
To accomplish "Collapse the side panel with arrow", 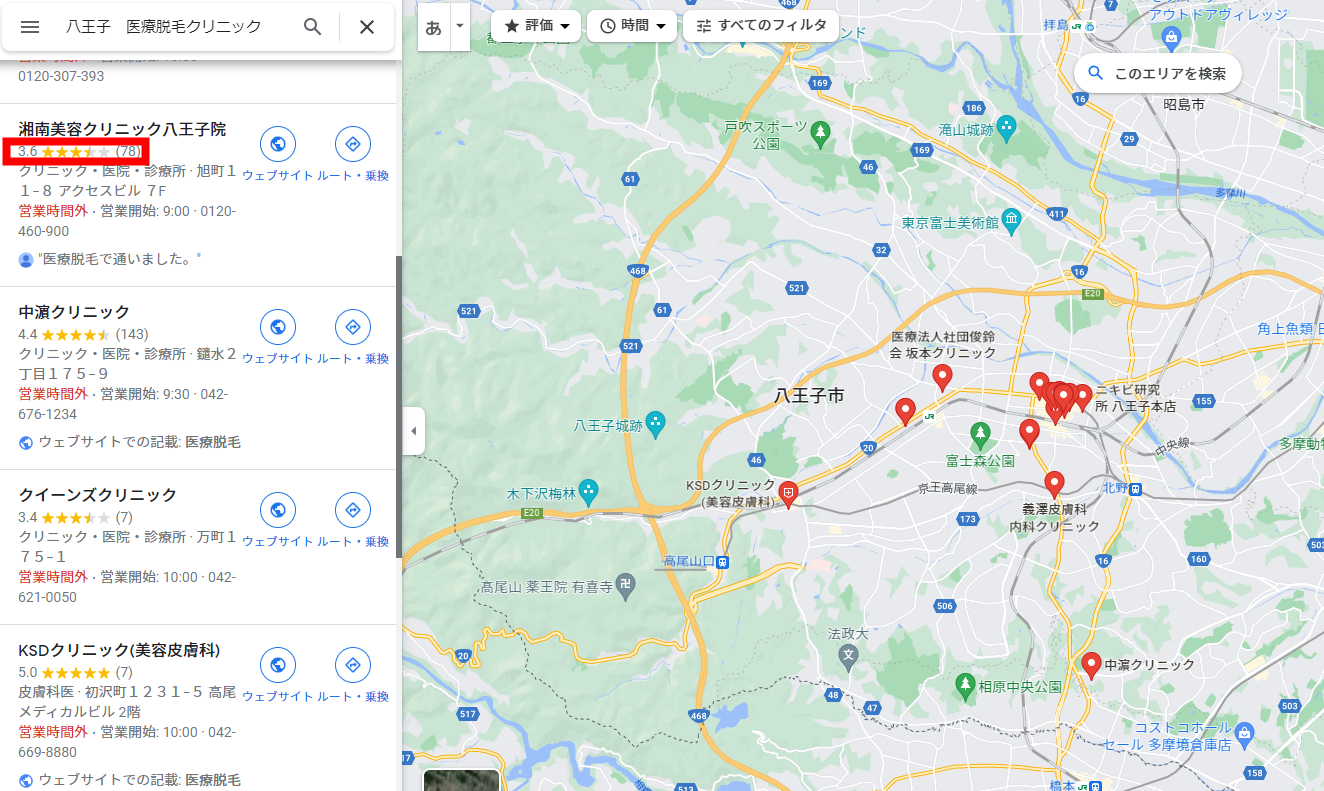I will click(414, 431).
